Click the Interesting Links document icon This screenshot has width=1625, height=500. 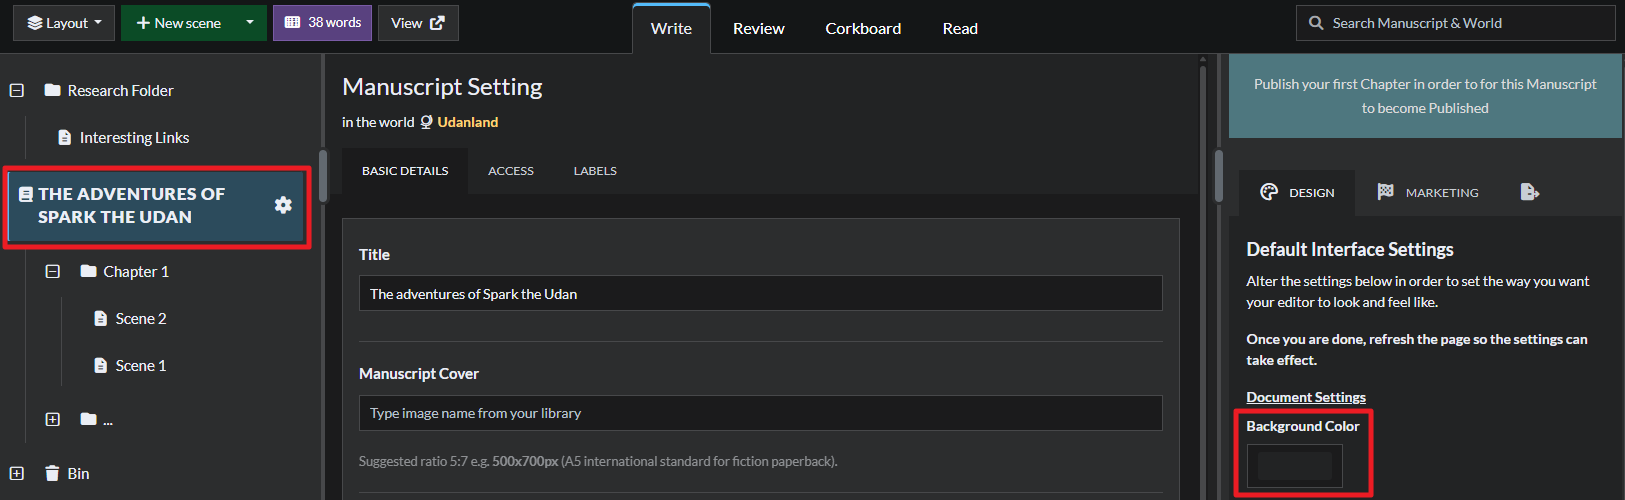65,137
